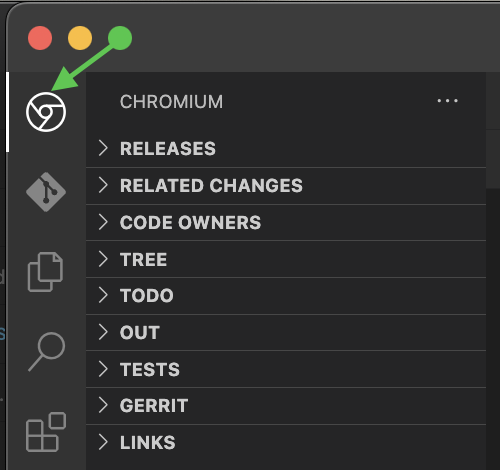Click the yellow minimize window button
The height and width of the screenshot is (470, 500).
tap(80, 38)
